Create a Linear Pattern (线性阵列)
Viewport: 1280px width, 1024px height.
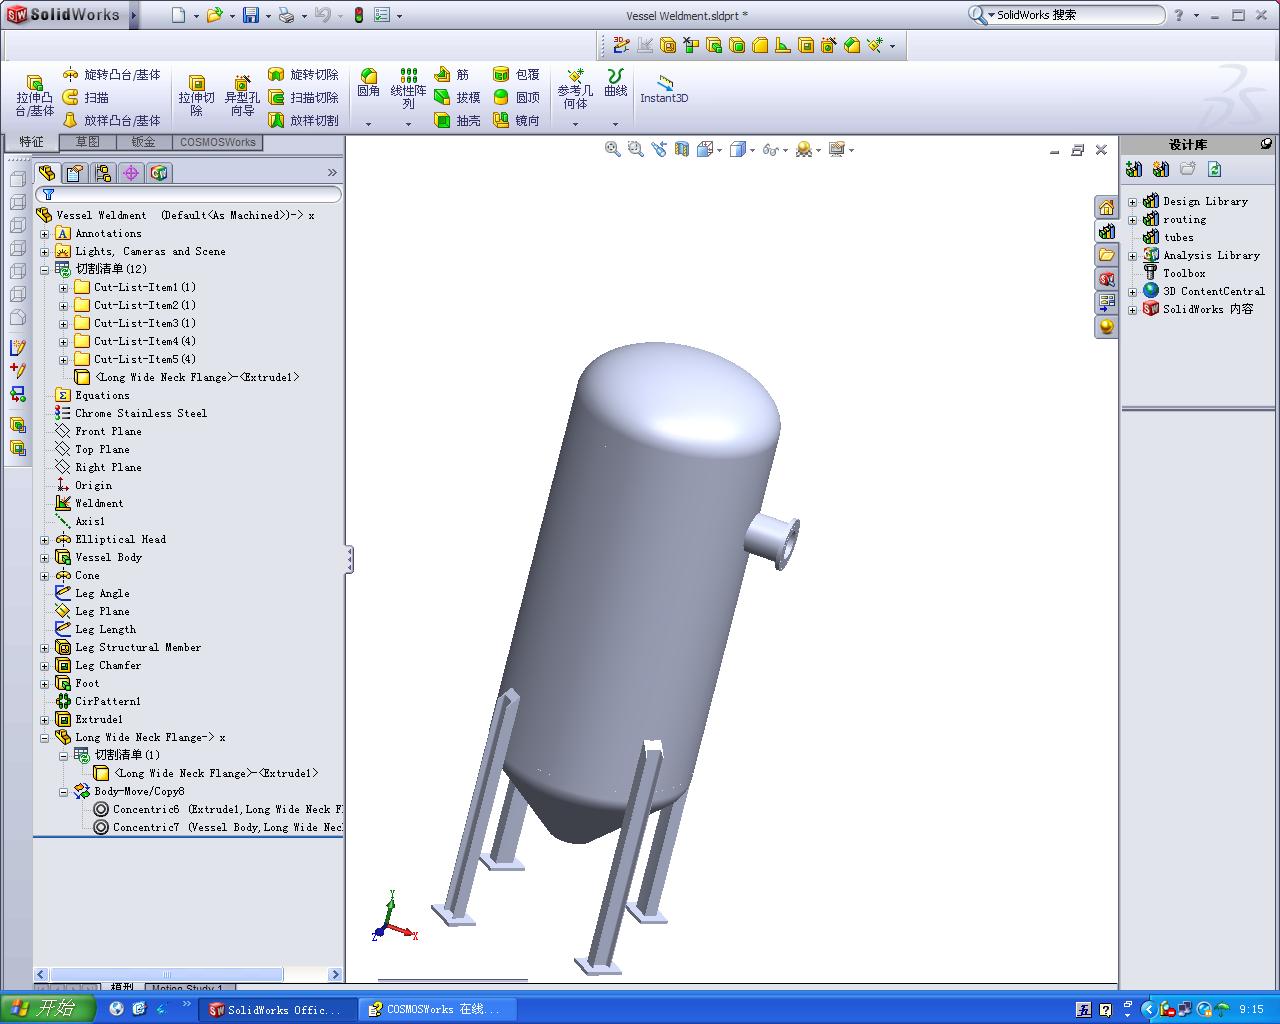[408, 89]
